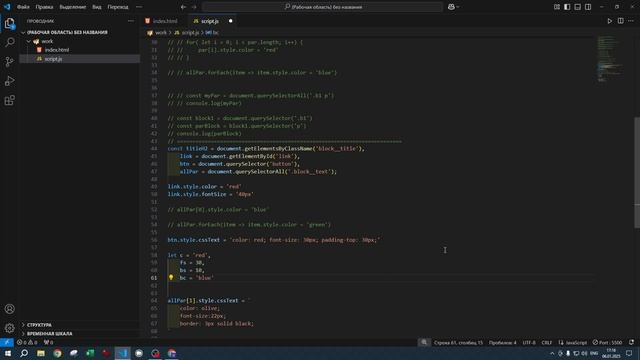Change indentation spaces setting
The image size is (640, 360).
pyautogui.click(x=502, y=342)
